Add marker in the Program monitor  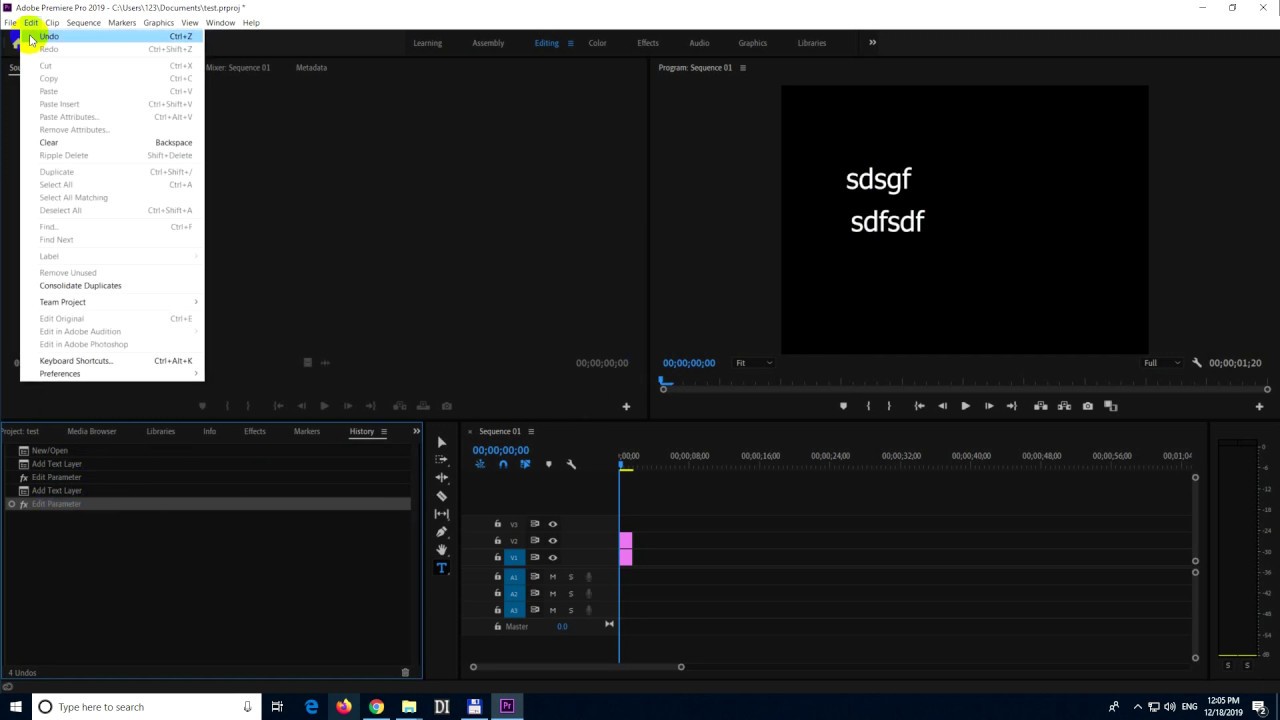pos(843,406)
